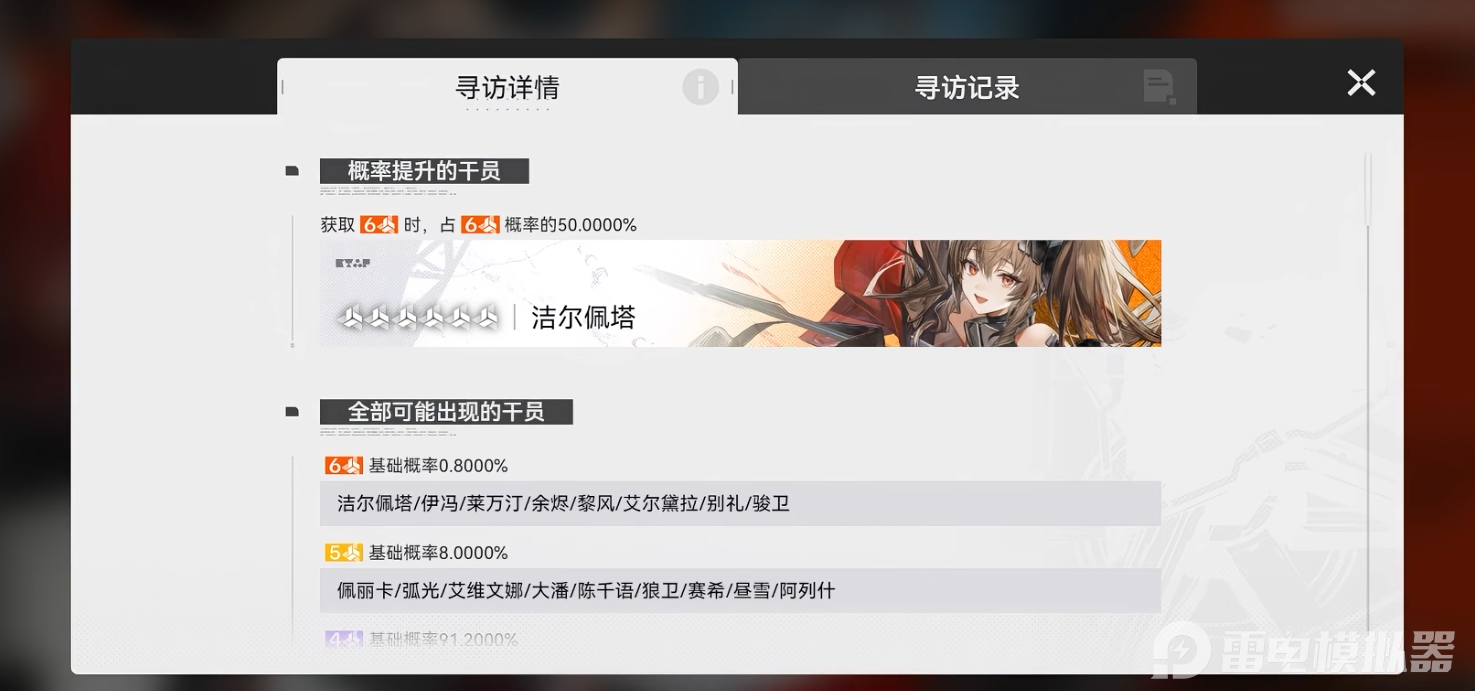Switch to the 寻访记录 tab
The height and width of the screenshot is (691, 1475).
tap(966, 87)
